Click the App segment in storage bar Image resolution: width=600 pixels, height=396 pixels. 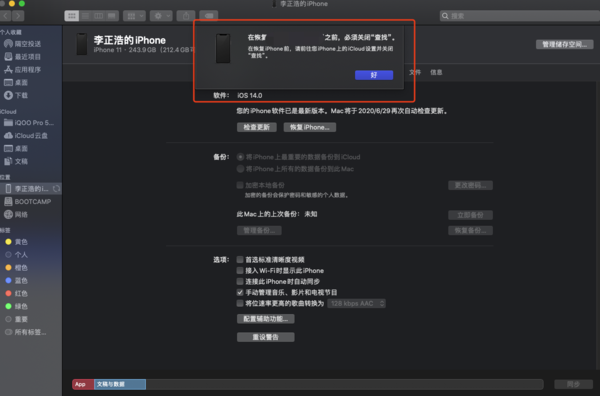coord(83,384)
